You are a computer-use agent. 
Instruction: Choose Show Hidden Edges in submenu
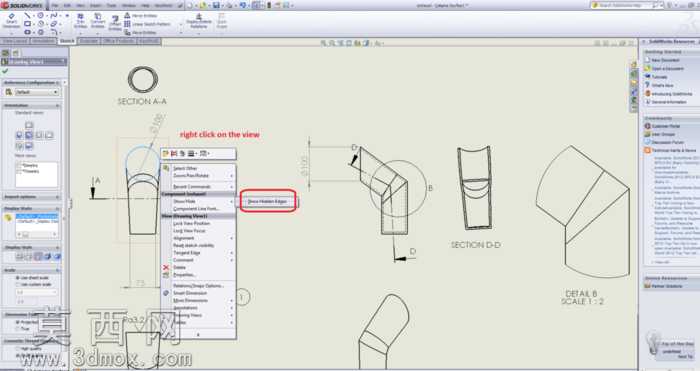point(267,201)
